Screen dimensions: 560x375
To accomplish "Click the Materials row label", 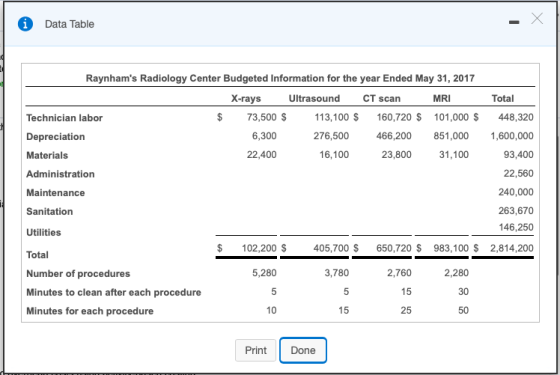I will point(47,155).
